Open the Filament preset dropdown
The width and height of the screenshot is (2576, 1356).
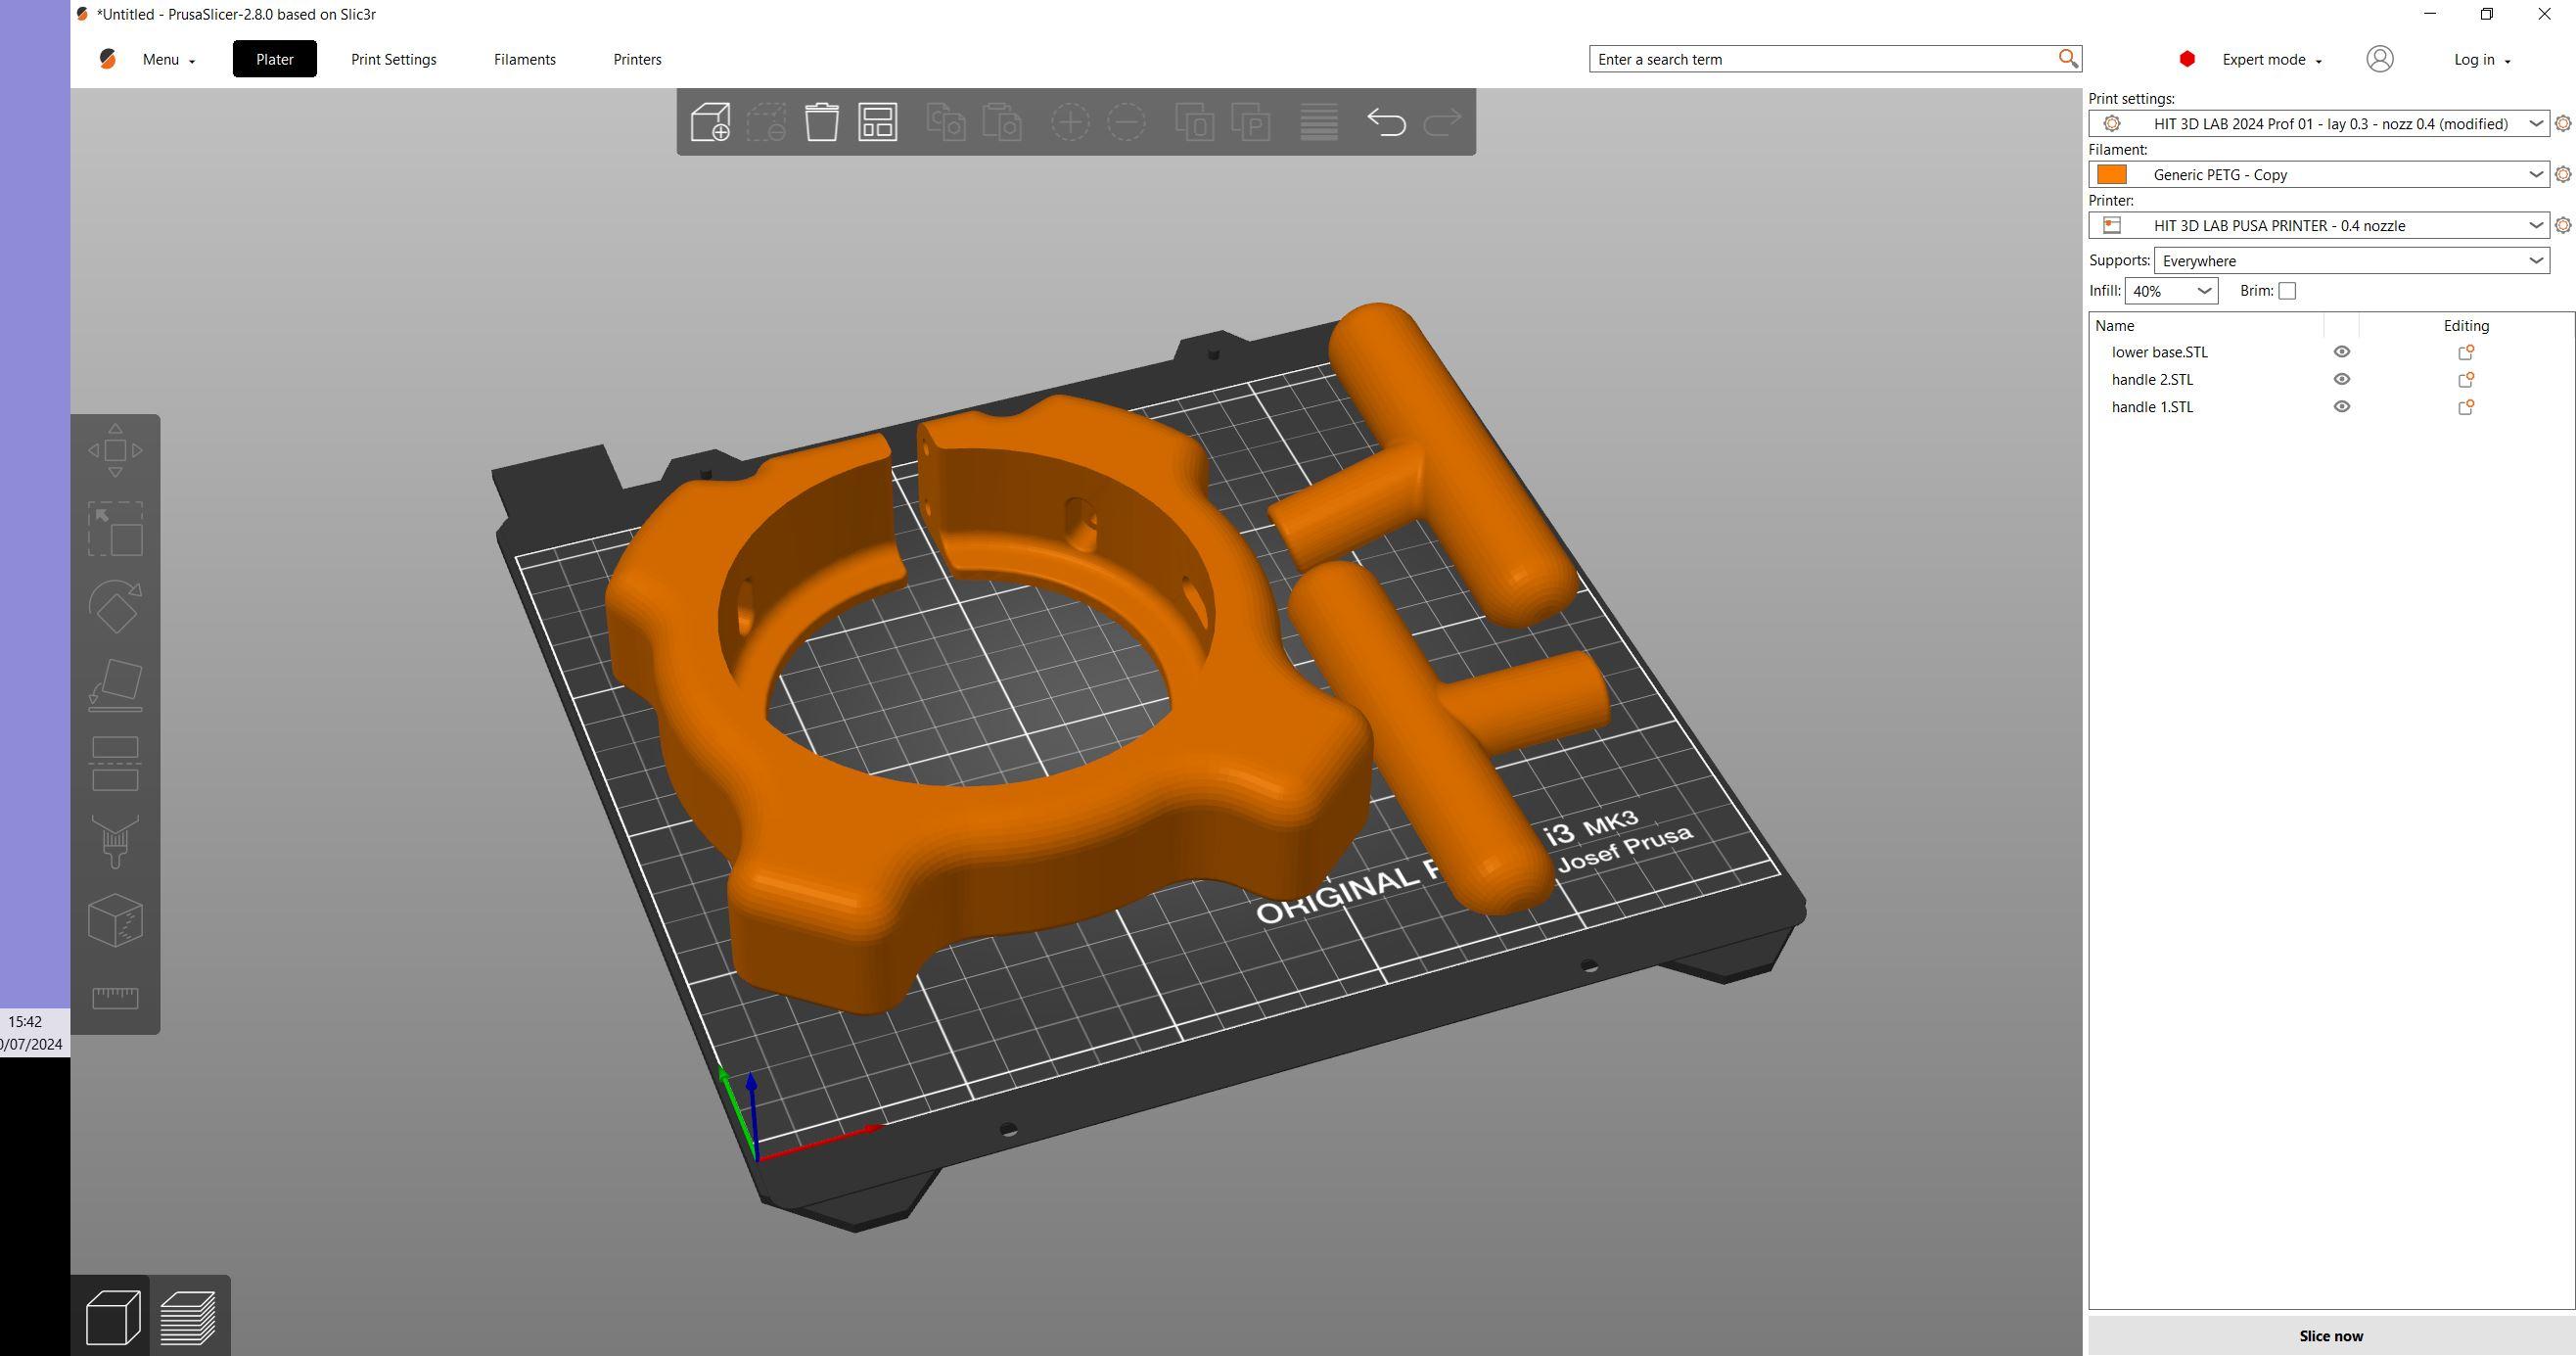[2319, 175]
